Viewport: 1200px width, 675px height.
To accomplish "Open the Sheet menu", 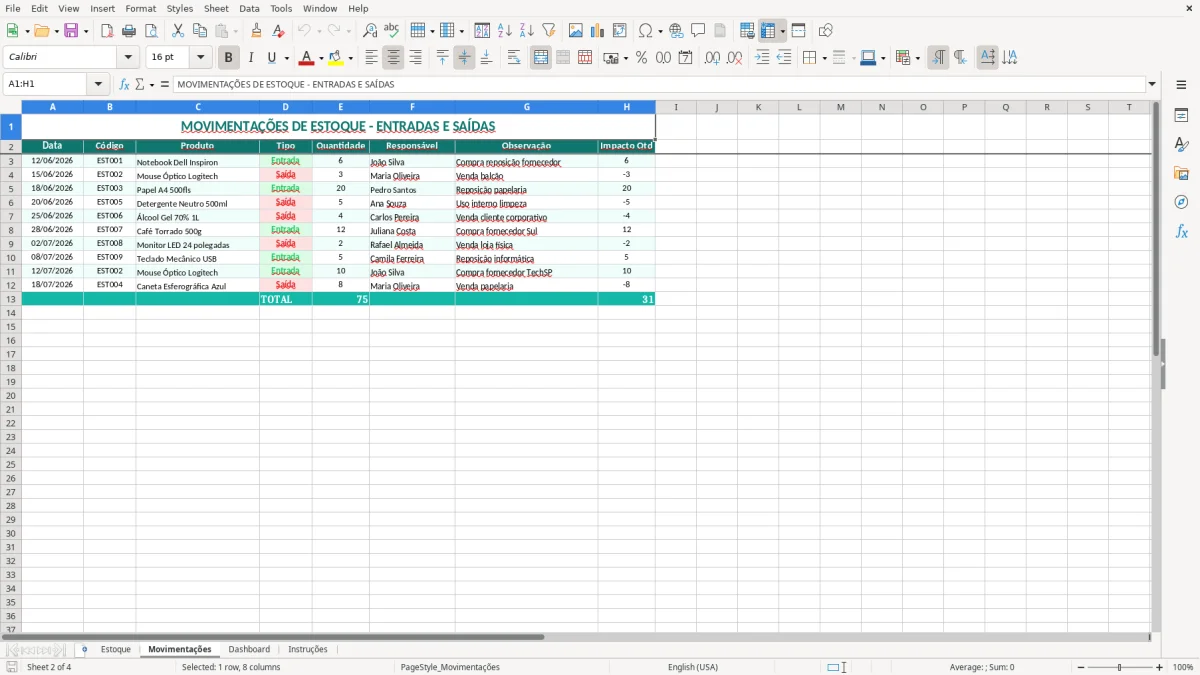I will tap(216, 8).
